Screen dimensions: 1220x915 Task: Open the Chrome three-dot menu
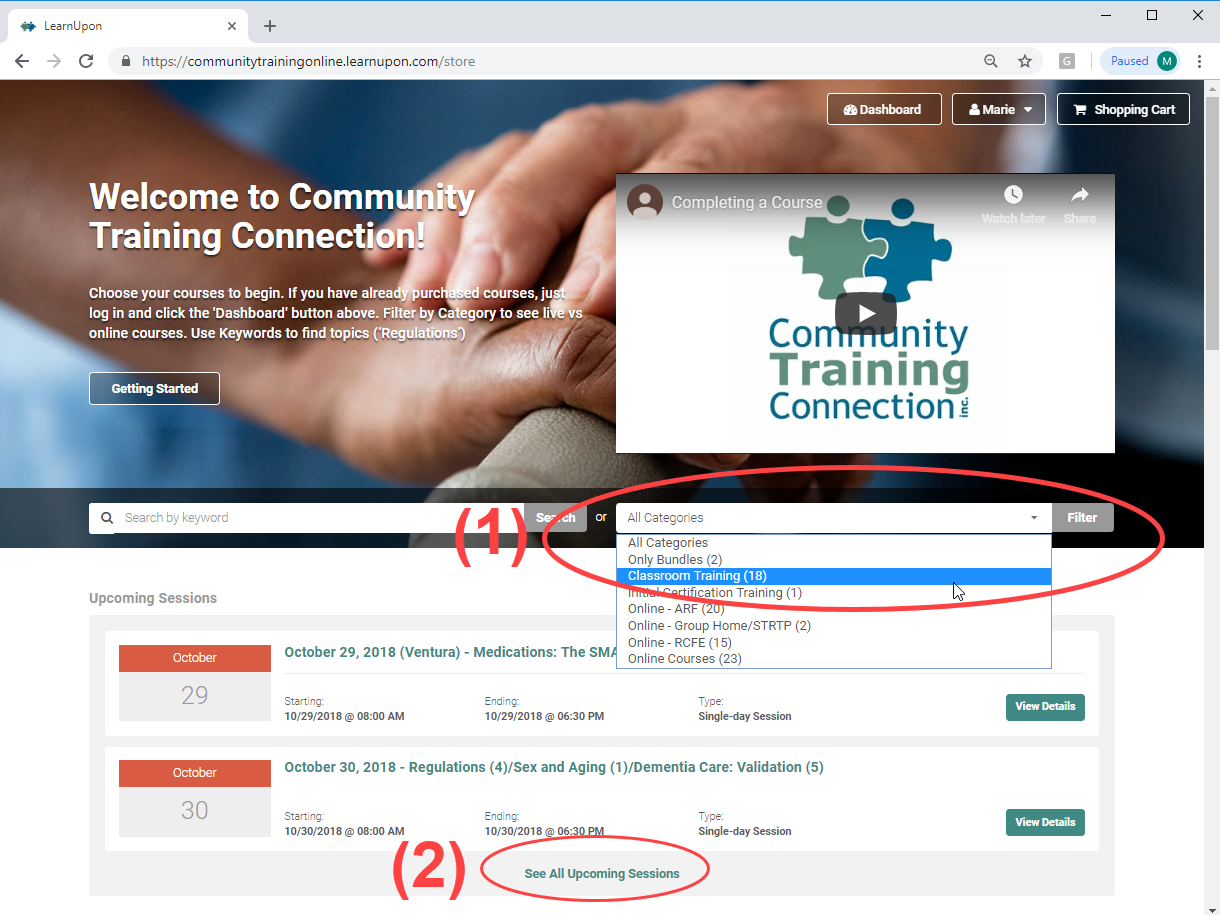tap(1199, 61)
